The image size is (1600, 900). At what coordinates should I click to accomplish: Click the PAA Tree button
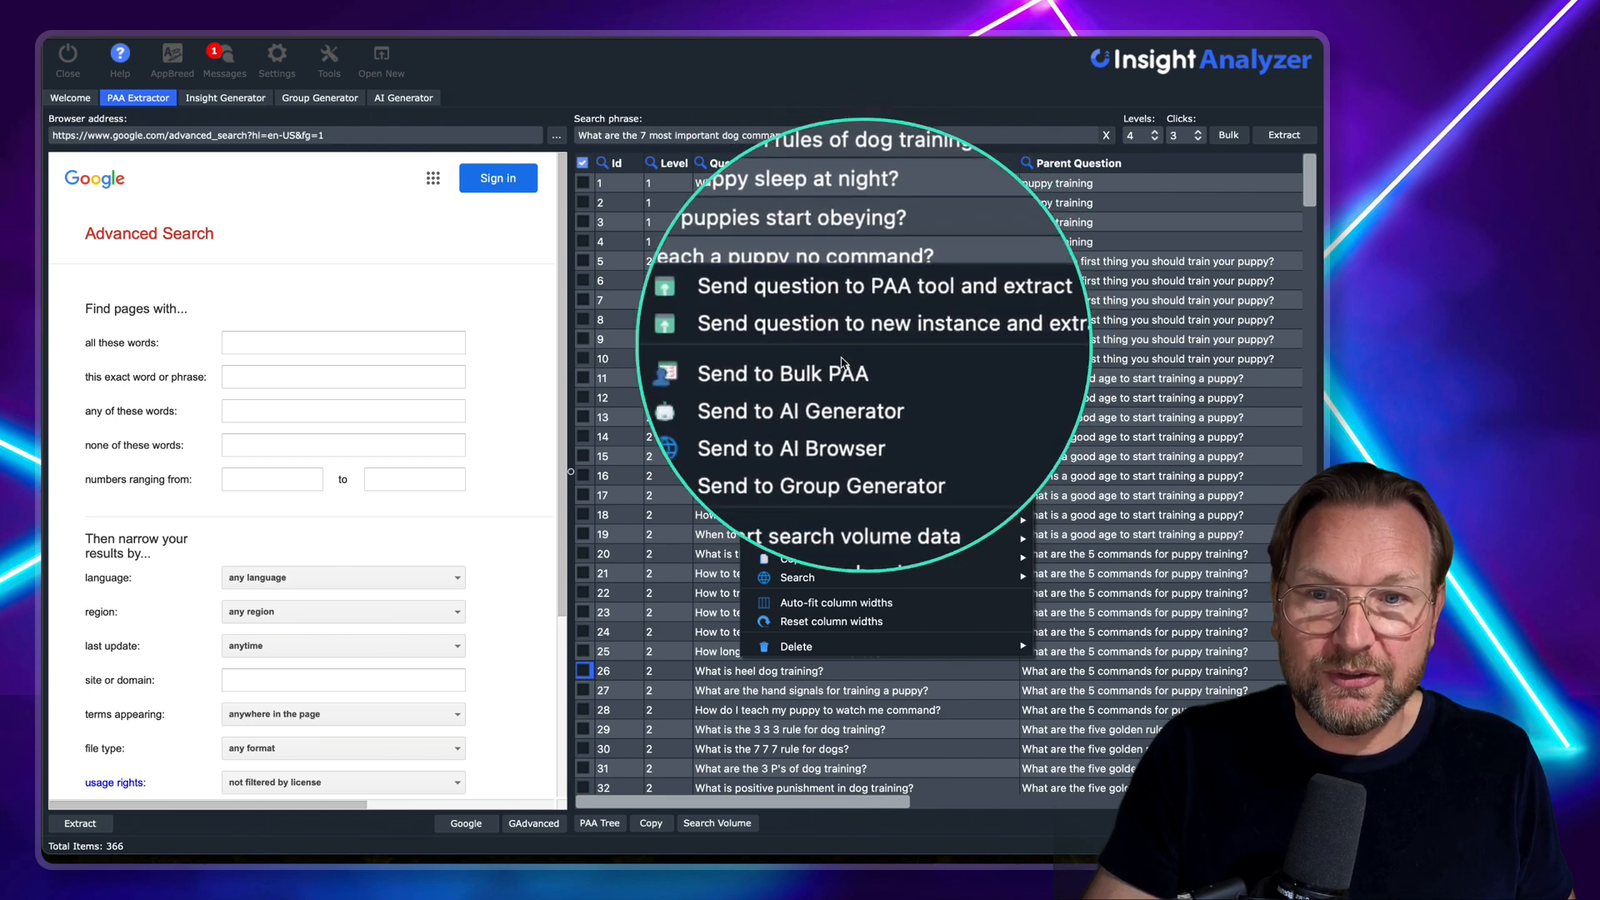point(600,823)
